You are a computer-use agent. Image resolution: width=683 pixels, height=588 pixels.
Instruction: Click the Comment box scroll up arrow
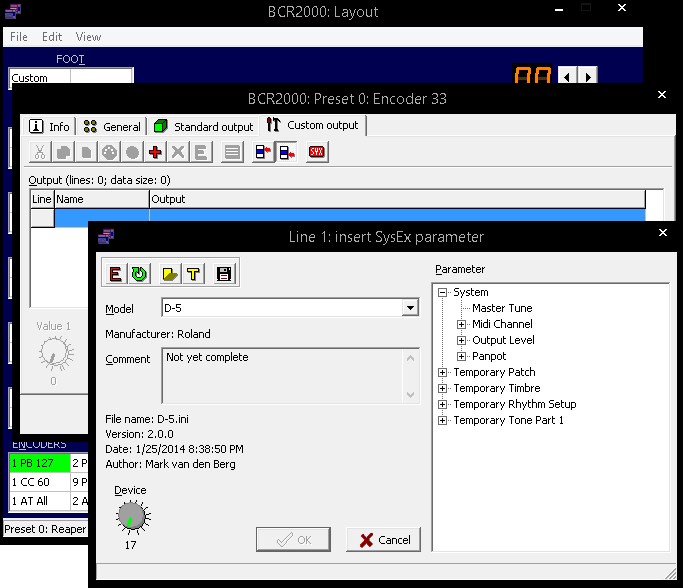tap(411, 358)
